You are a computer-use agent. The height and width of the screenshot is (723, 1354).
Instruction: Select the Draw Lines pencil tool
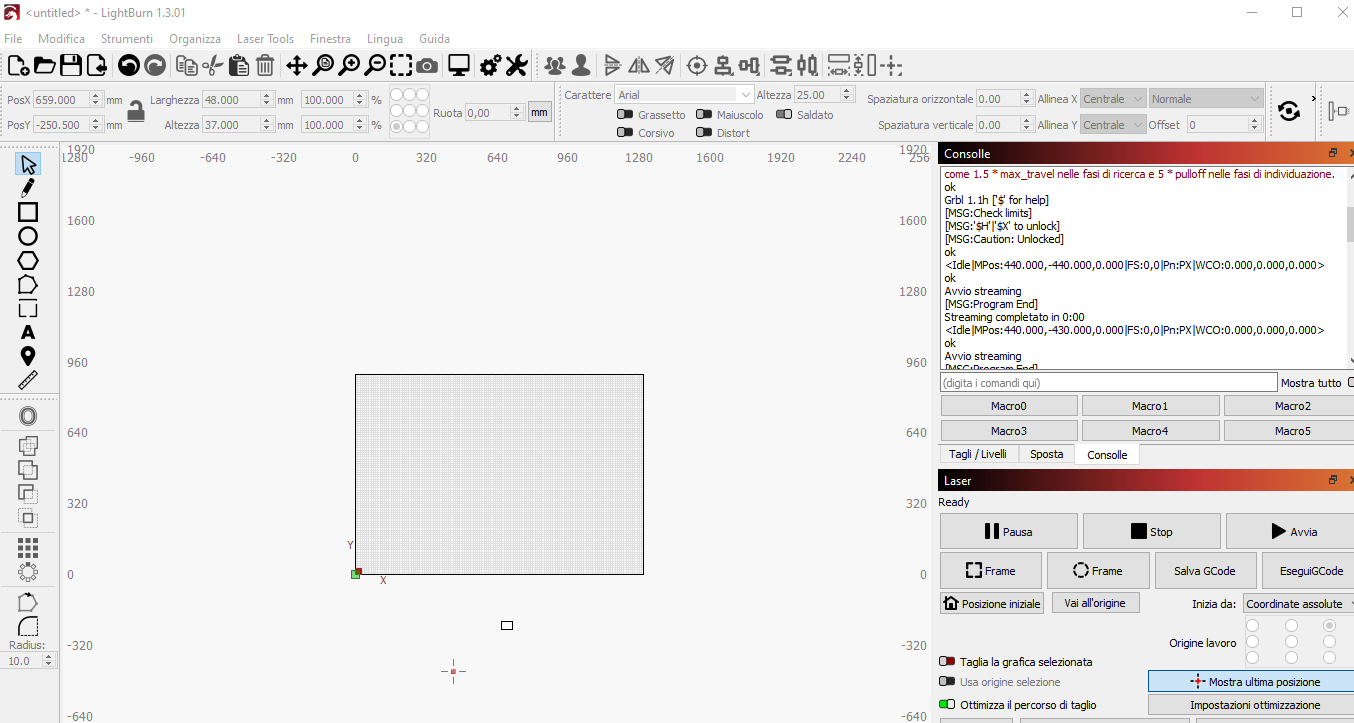(28, 188)
